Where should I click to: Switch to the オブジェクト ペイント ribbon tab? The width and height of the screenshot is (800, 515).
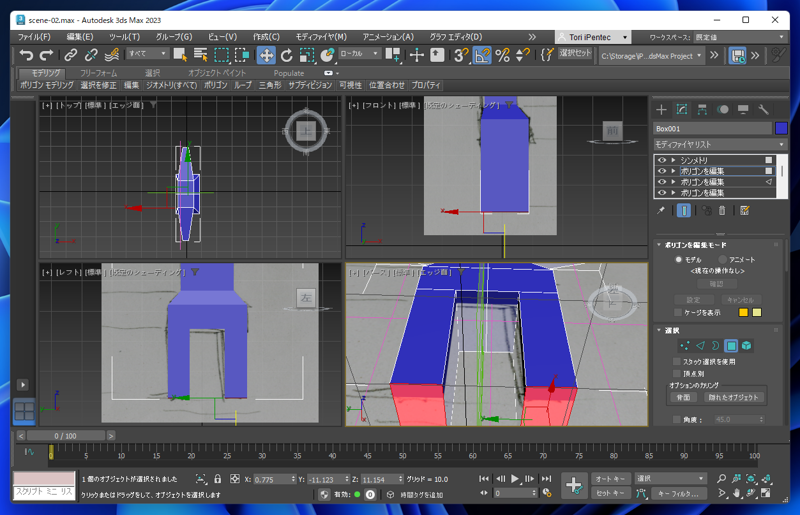click(217, 73)
